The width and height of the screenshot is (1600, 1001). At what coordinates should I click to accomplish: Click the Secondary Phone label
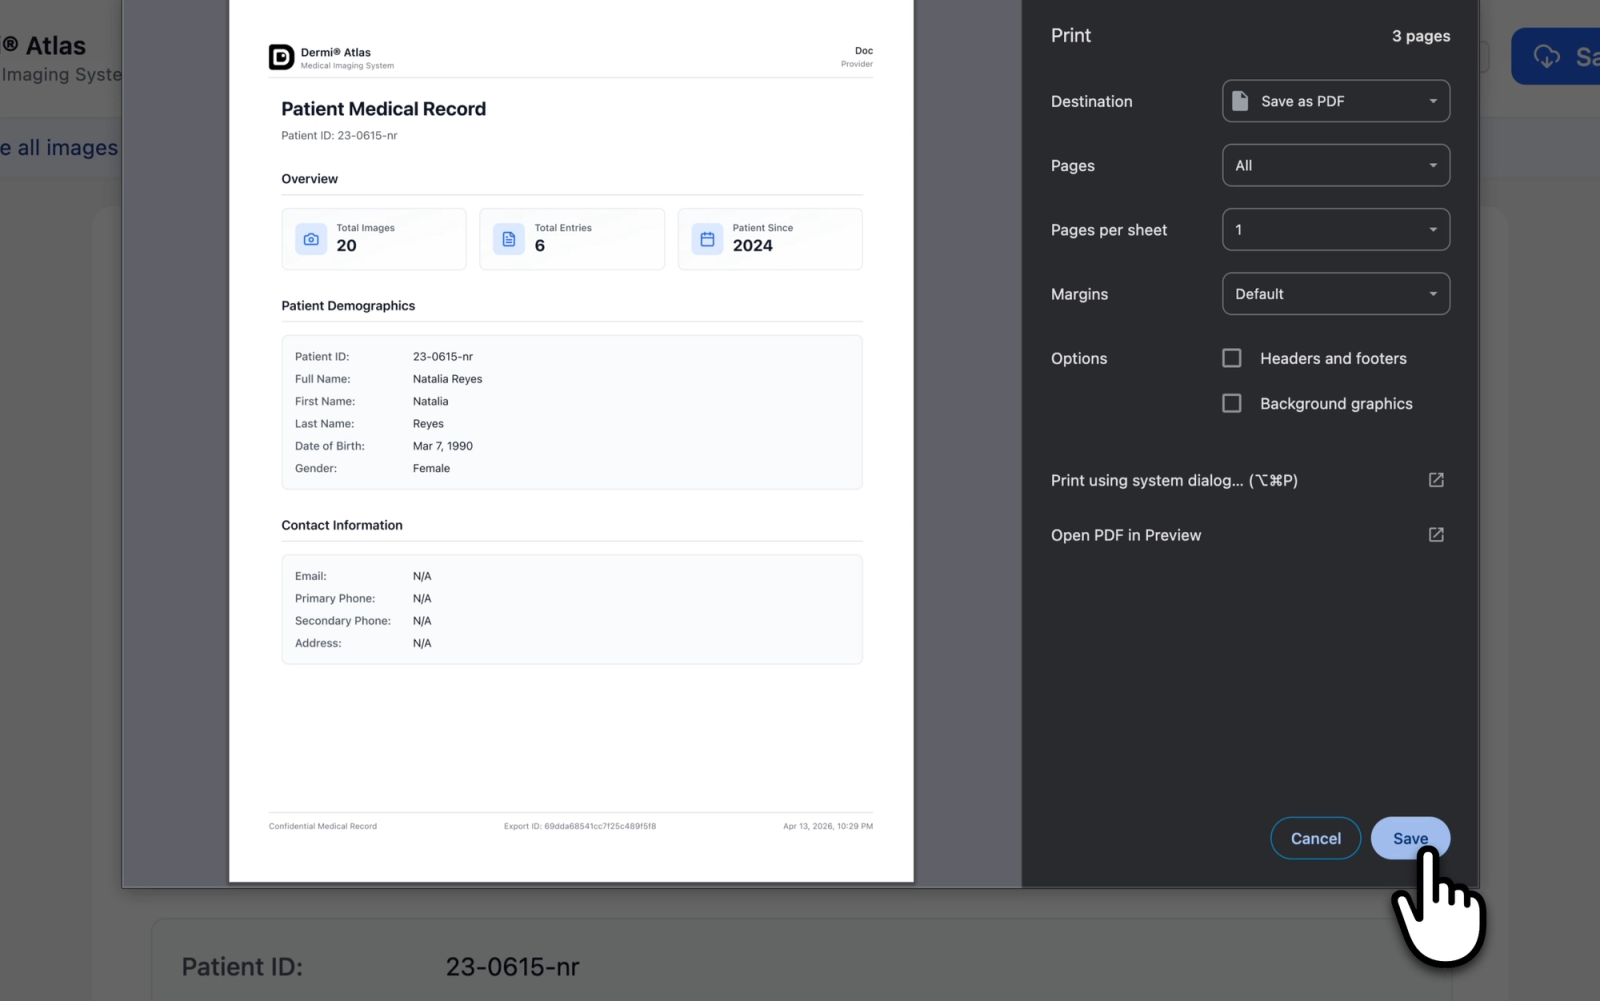(x=343, y=621)
